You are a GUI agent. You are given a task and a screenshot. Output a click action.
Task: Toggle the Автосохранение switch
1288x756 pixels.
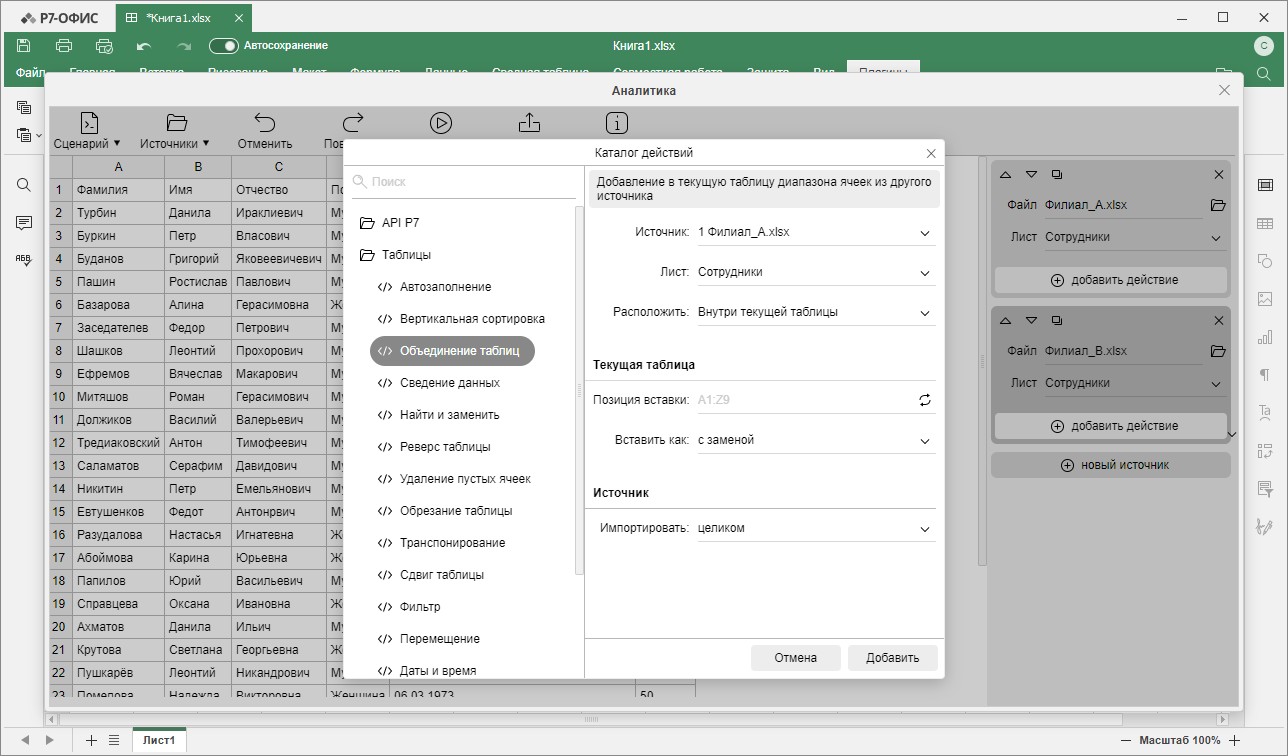(224, 46)
